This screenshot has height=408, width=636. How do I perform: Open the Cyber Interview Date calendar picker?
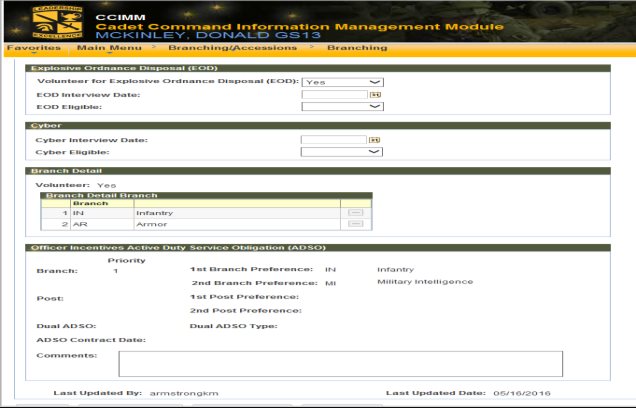(x=376, y=140)
